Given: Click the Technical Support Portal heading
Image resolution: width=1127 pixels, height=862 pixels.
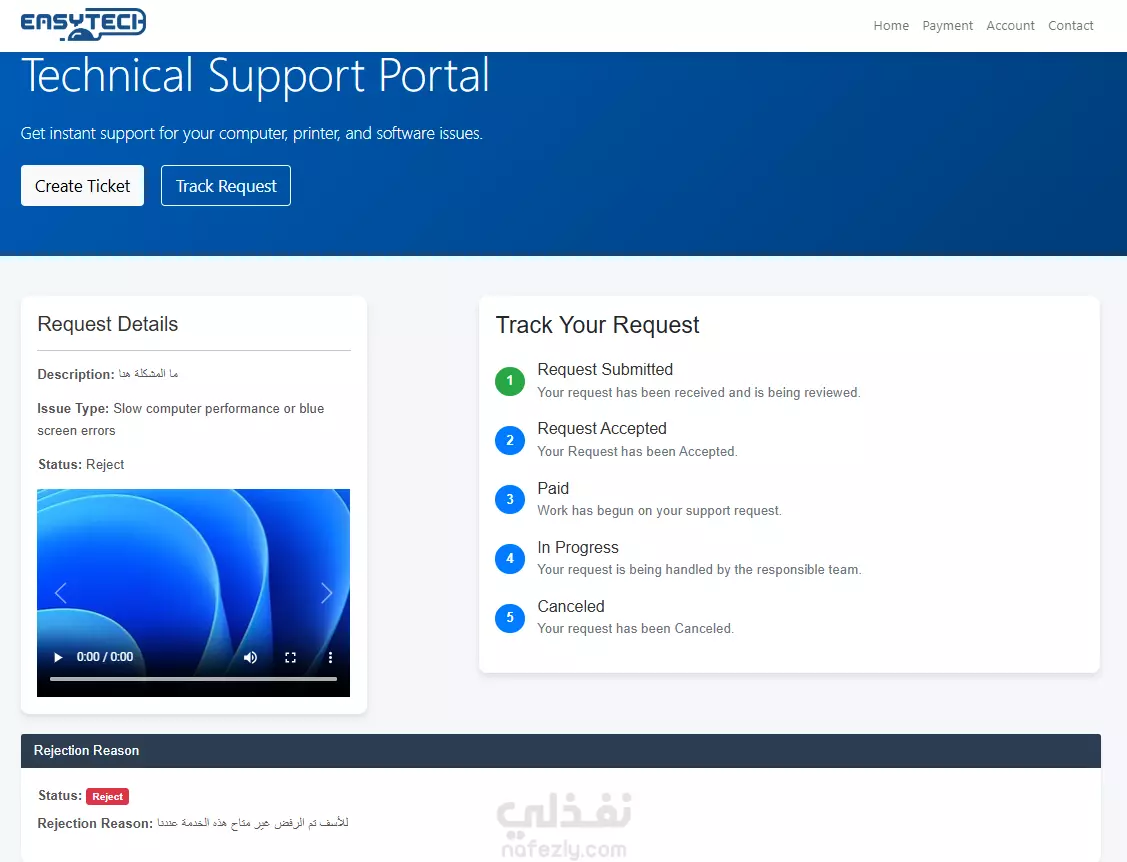Looking at the screenshot, I should coord(255,75).
